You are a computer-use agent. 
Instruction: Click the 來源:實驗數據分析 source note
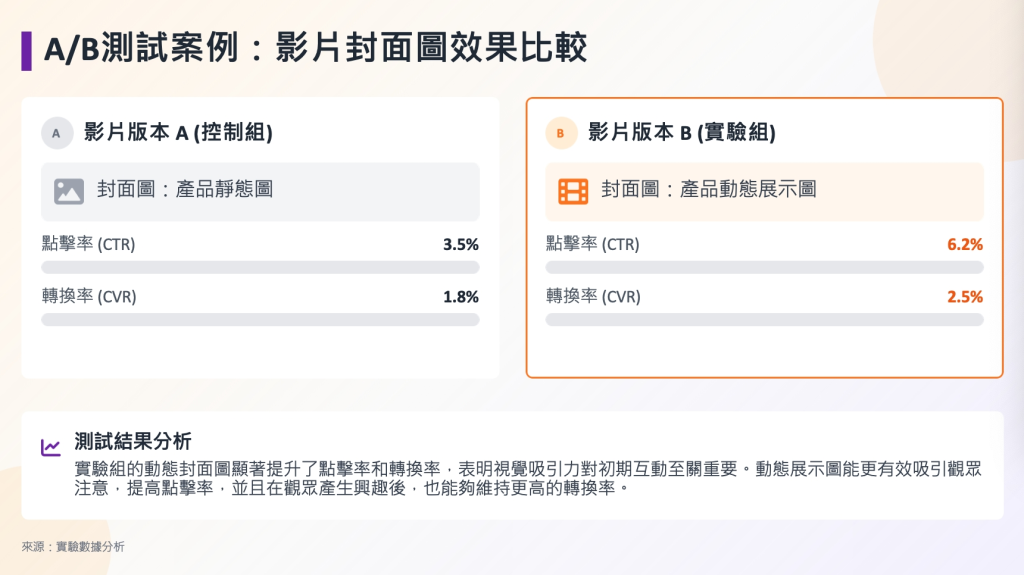coord(73,547)
